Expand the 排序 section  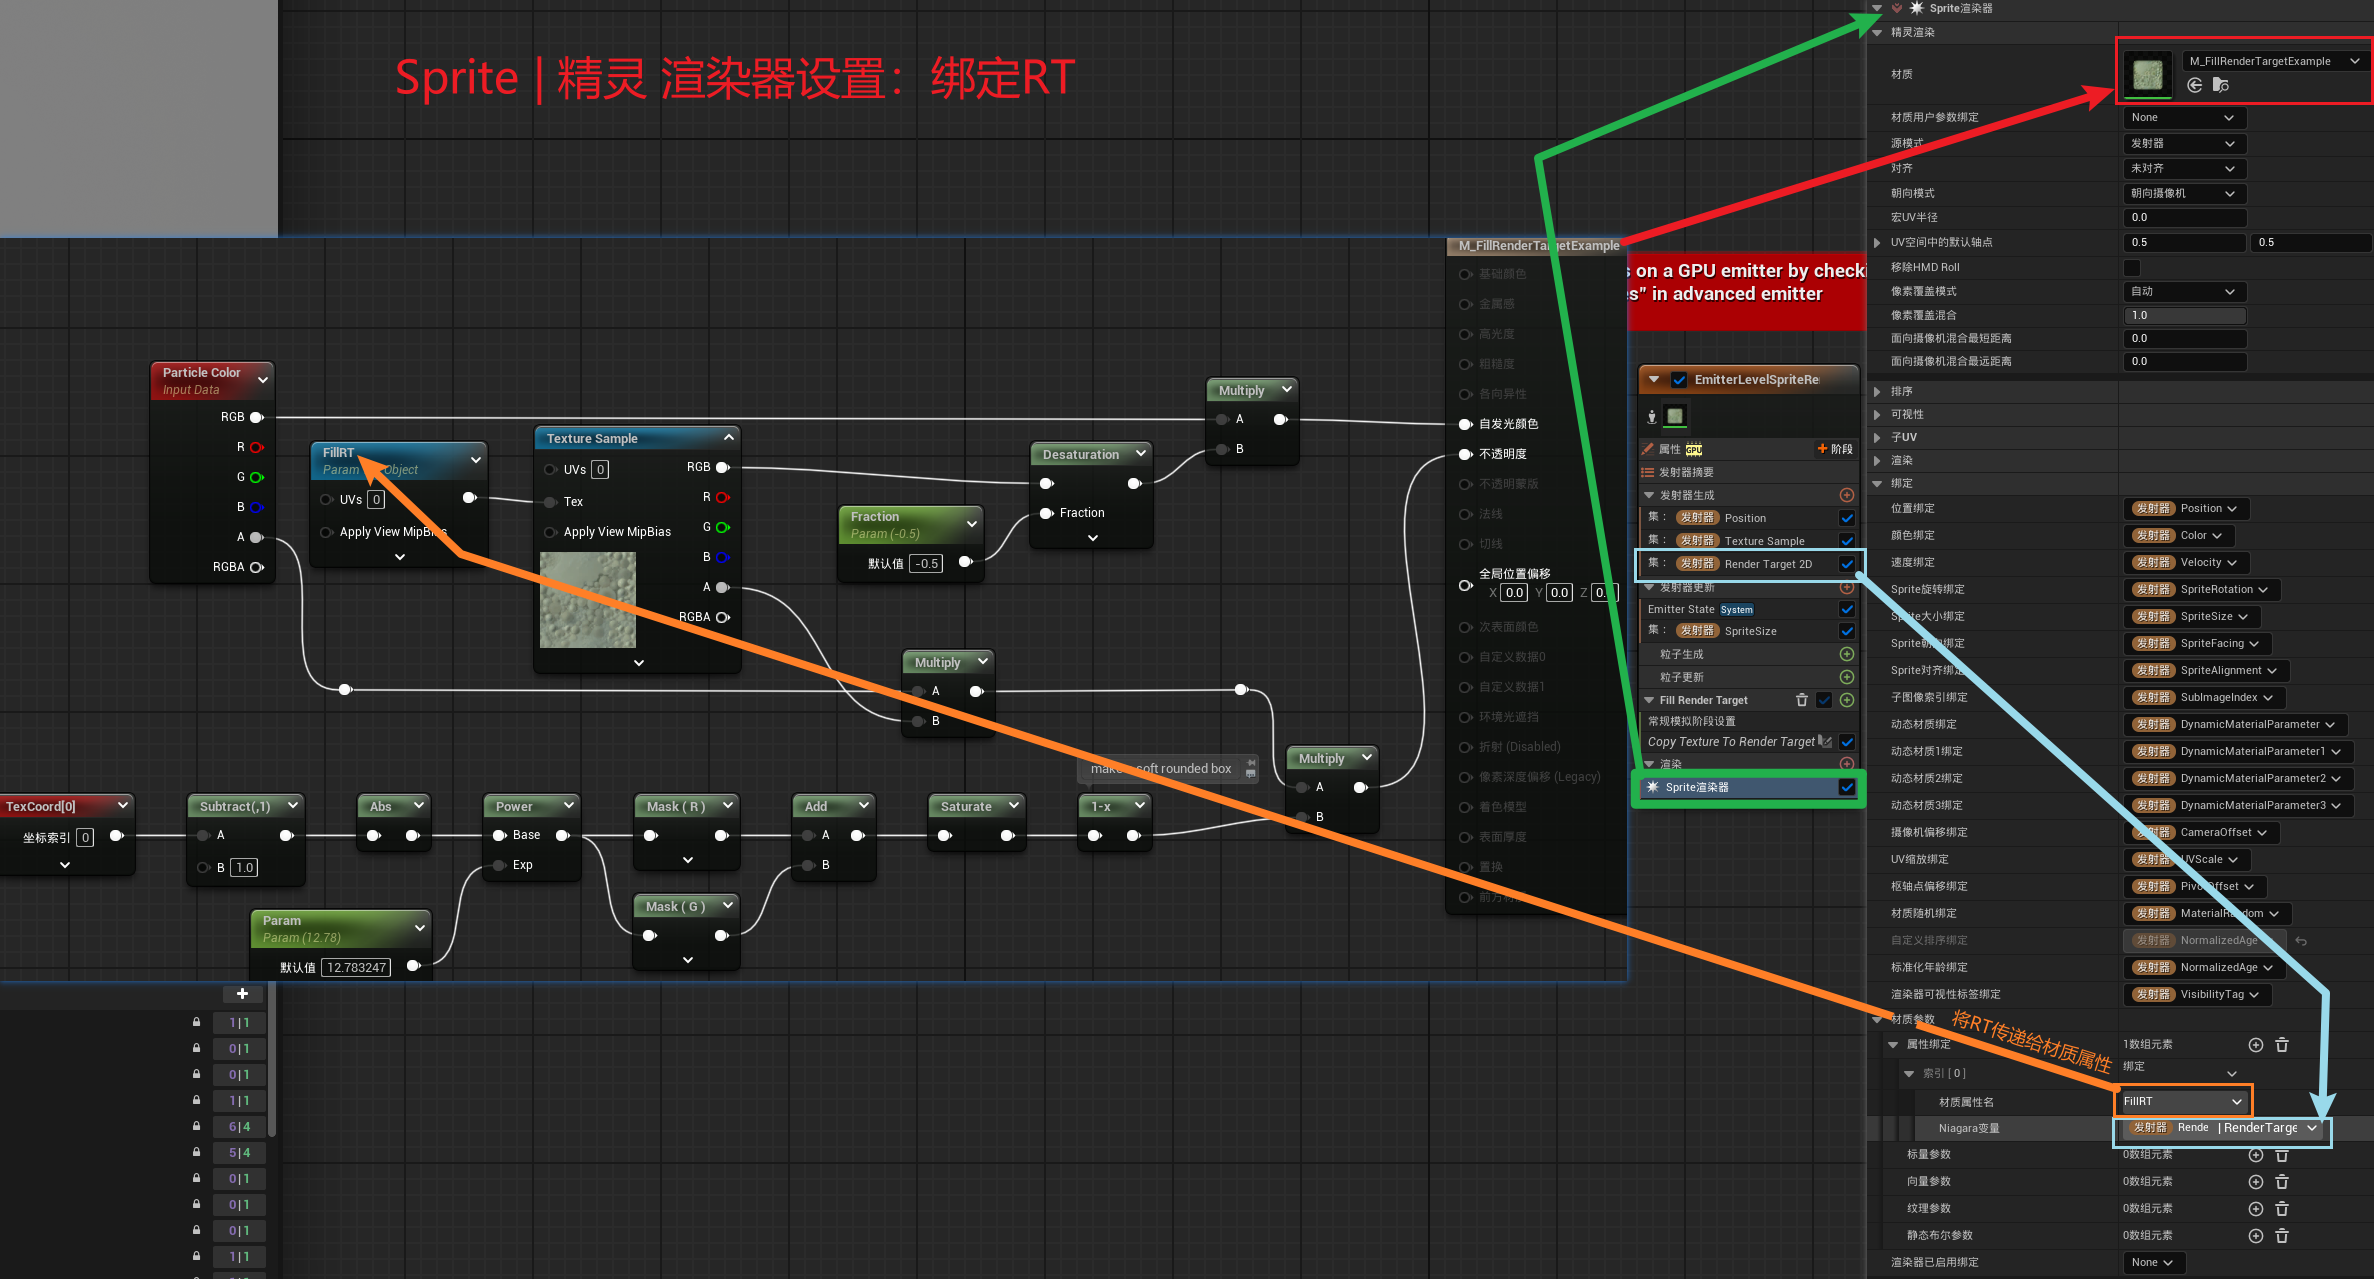click(1878, 391)
